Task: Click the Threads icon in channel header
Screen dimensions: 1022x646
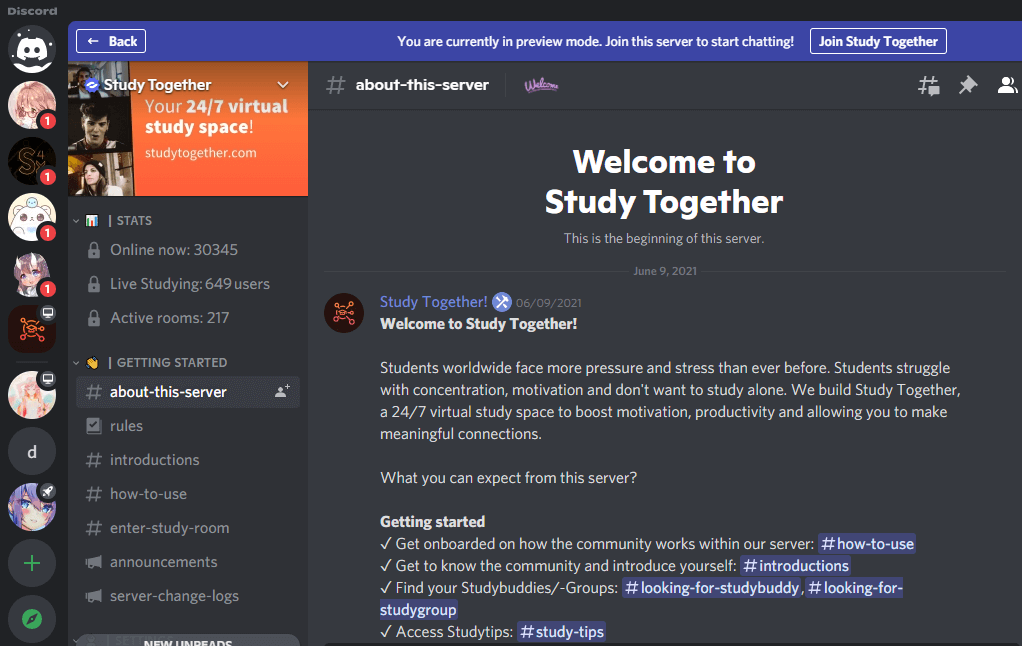Action: click(929, 85)
